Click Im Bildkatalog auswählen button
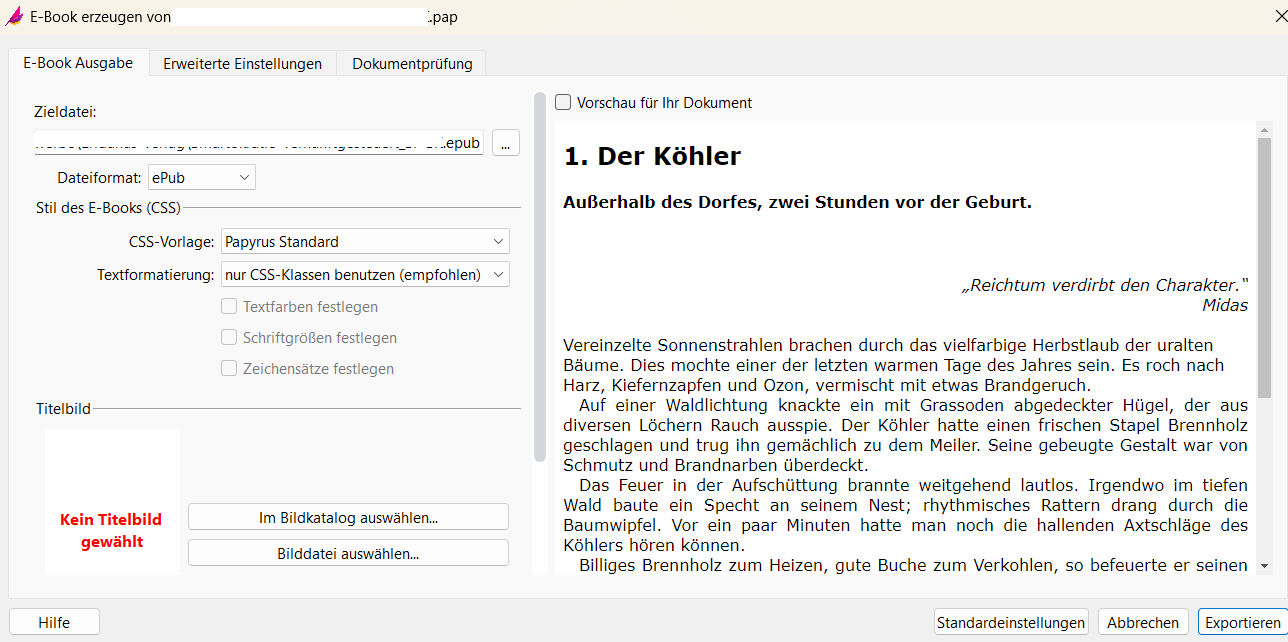The image size is (1288, 642). coord(348,517)
